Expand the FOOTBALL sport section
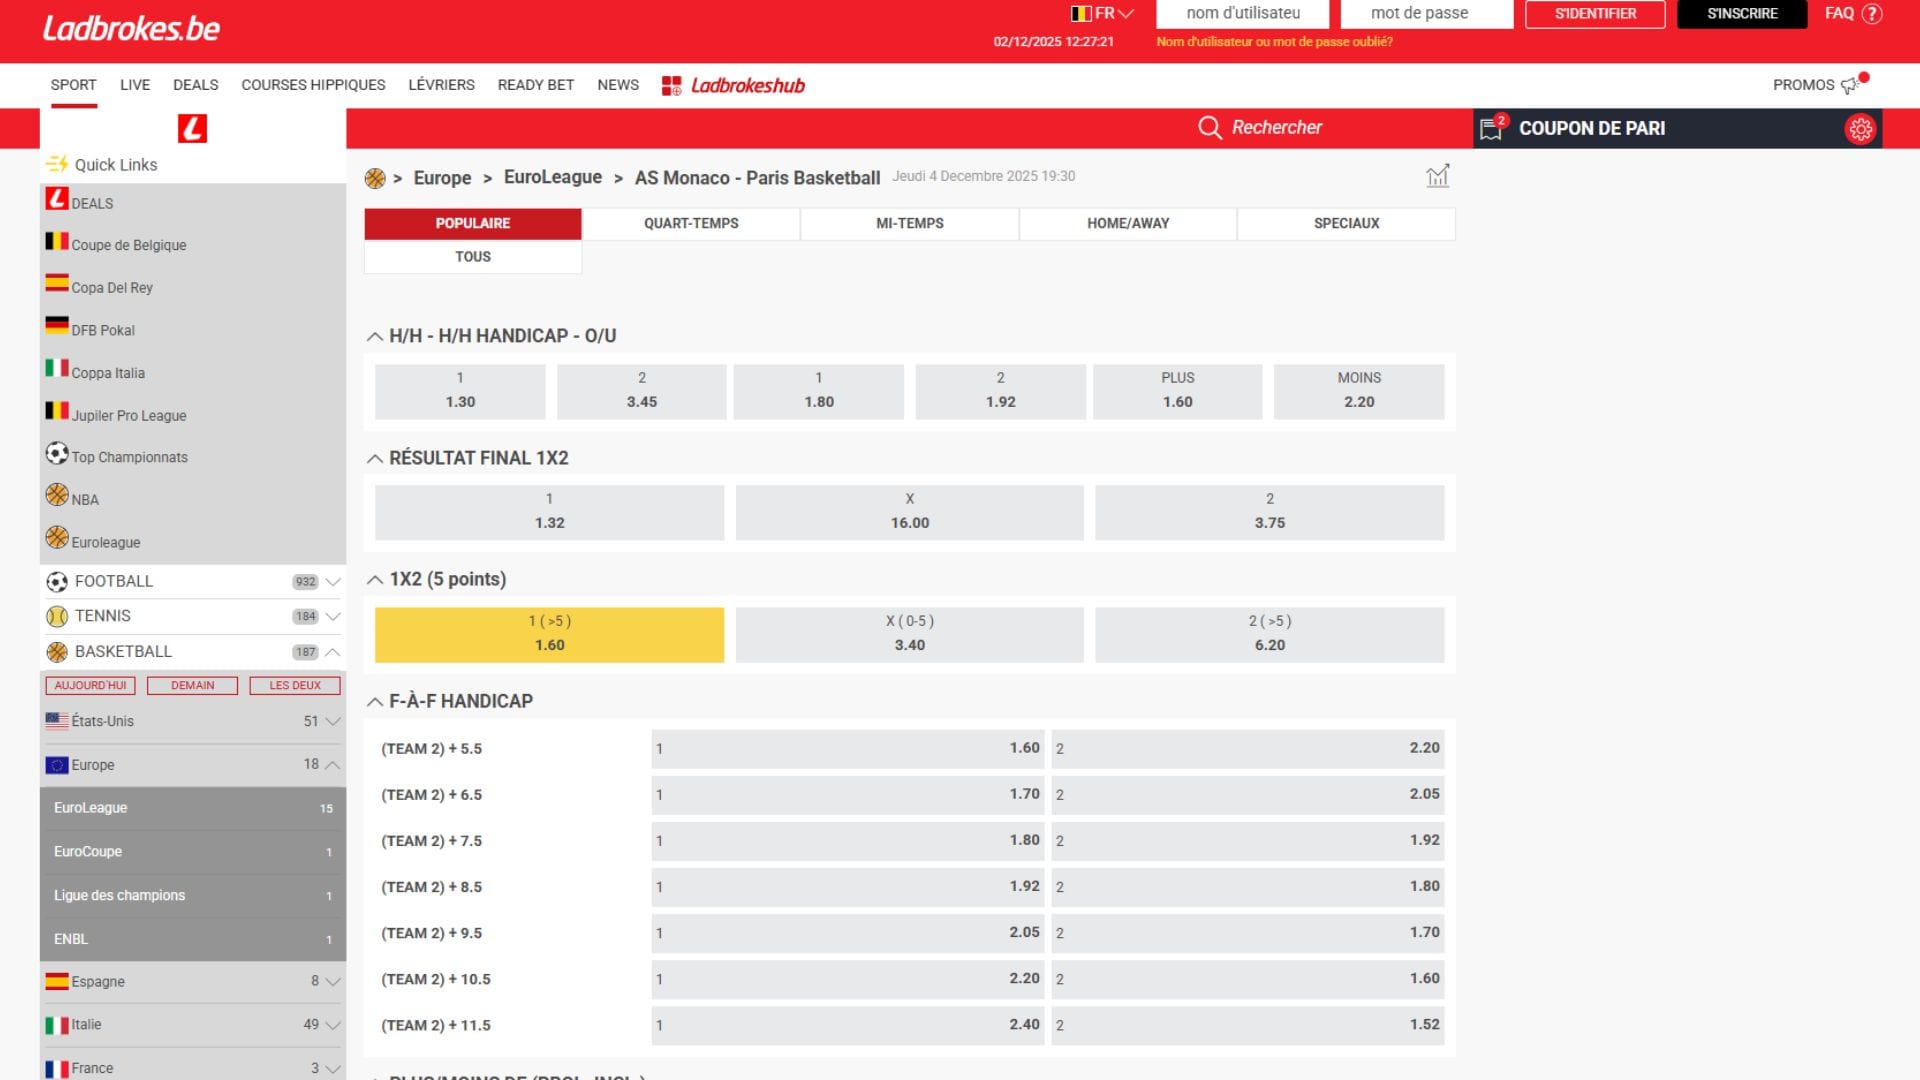Image resolution: width=1920 pixels, height=1080 pixels. [193, 581]
